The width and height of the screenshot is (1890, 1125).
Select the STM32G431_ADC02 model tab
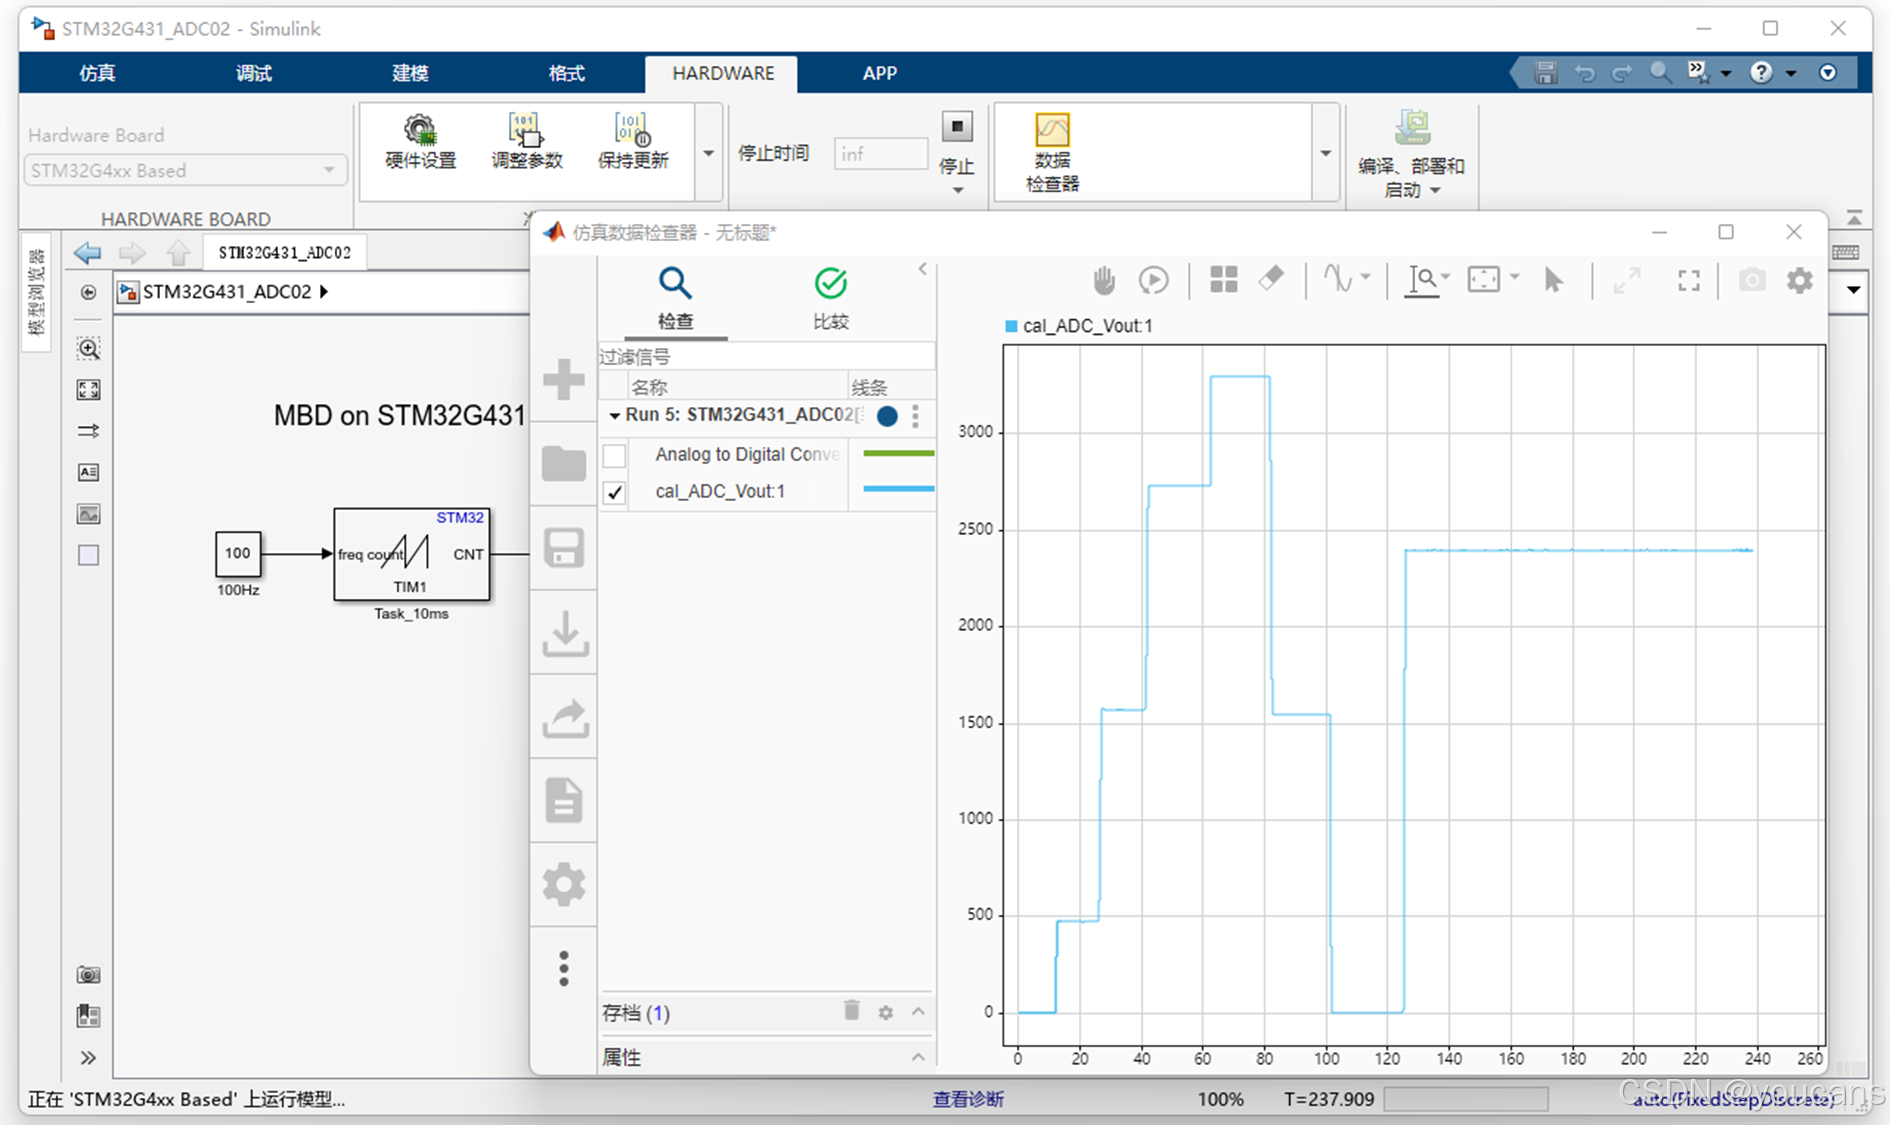pos(285,252)
